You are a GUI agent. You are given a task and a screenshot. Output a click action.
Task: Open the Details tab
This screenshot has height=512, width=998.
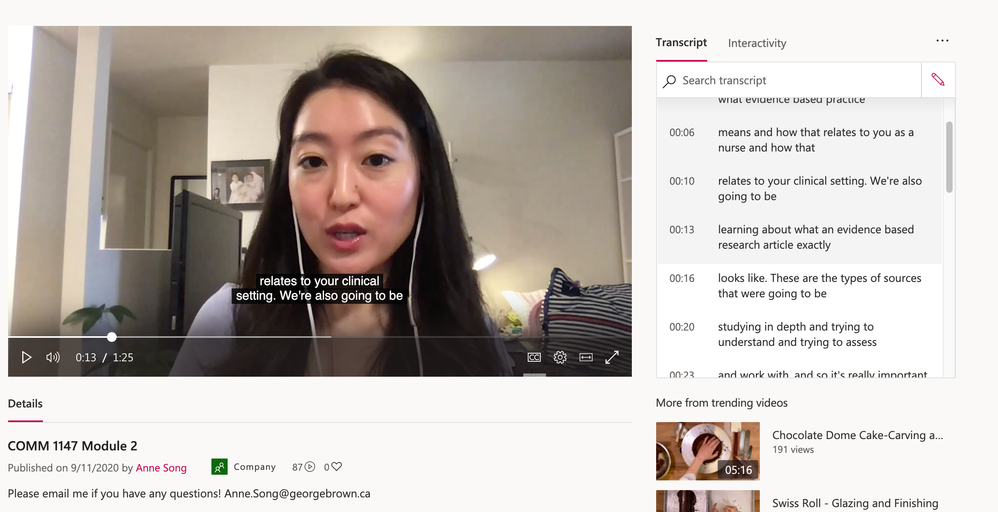(25, 404)
